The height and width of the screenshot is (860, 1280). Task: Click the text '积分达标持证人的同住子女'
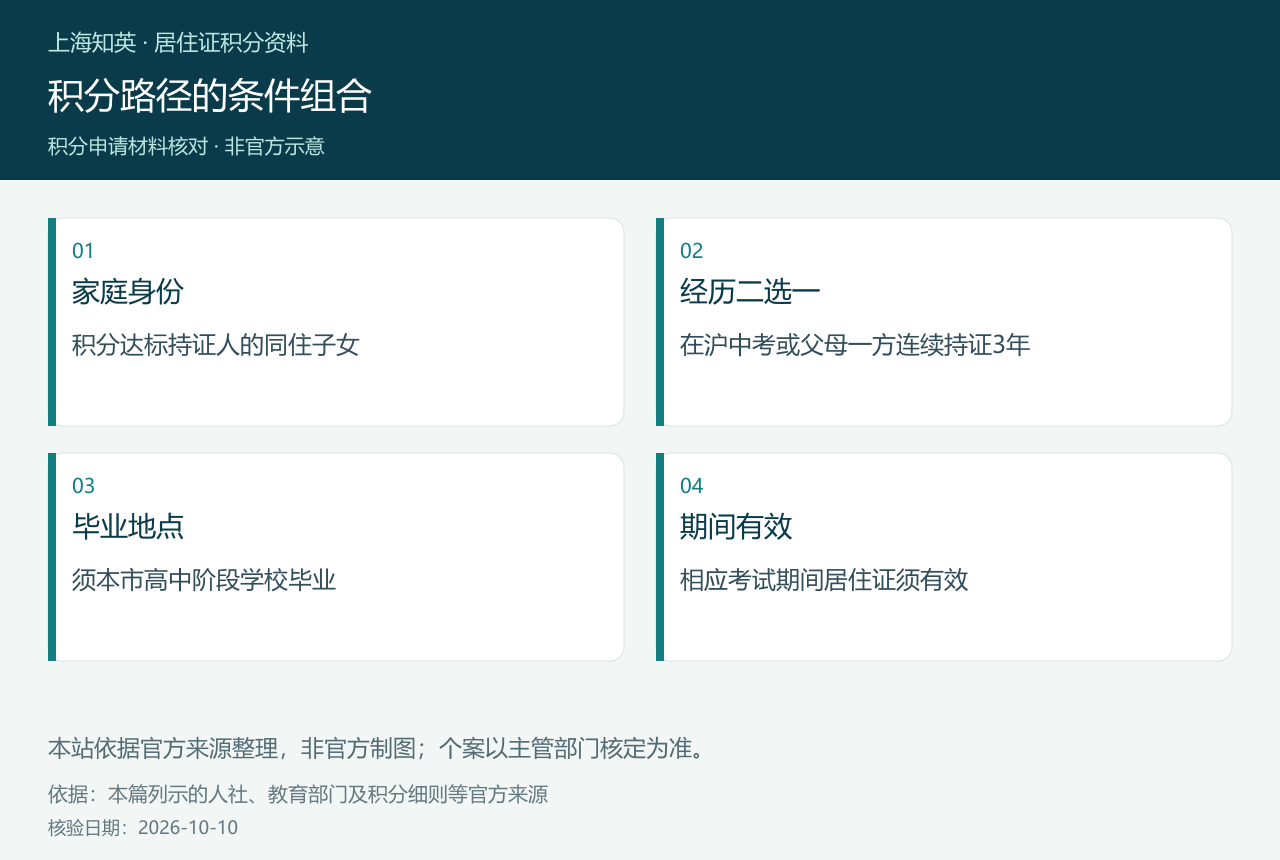(216, 346)
